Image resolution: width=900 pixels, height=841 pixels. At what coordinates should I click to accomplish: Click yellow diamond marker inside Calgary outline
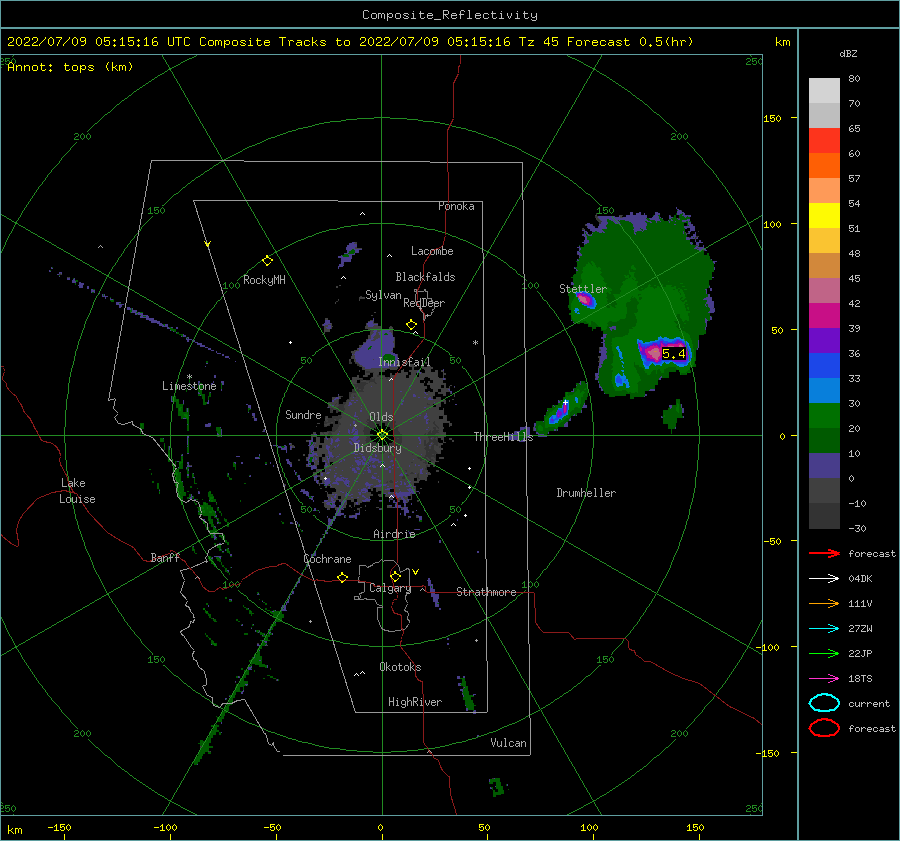click(395, 576)
